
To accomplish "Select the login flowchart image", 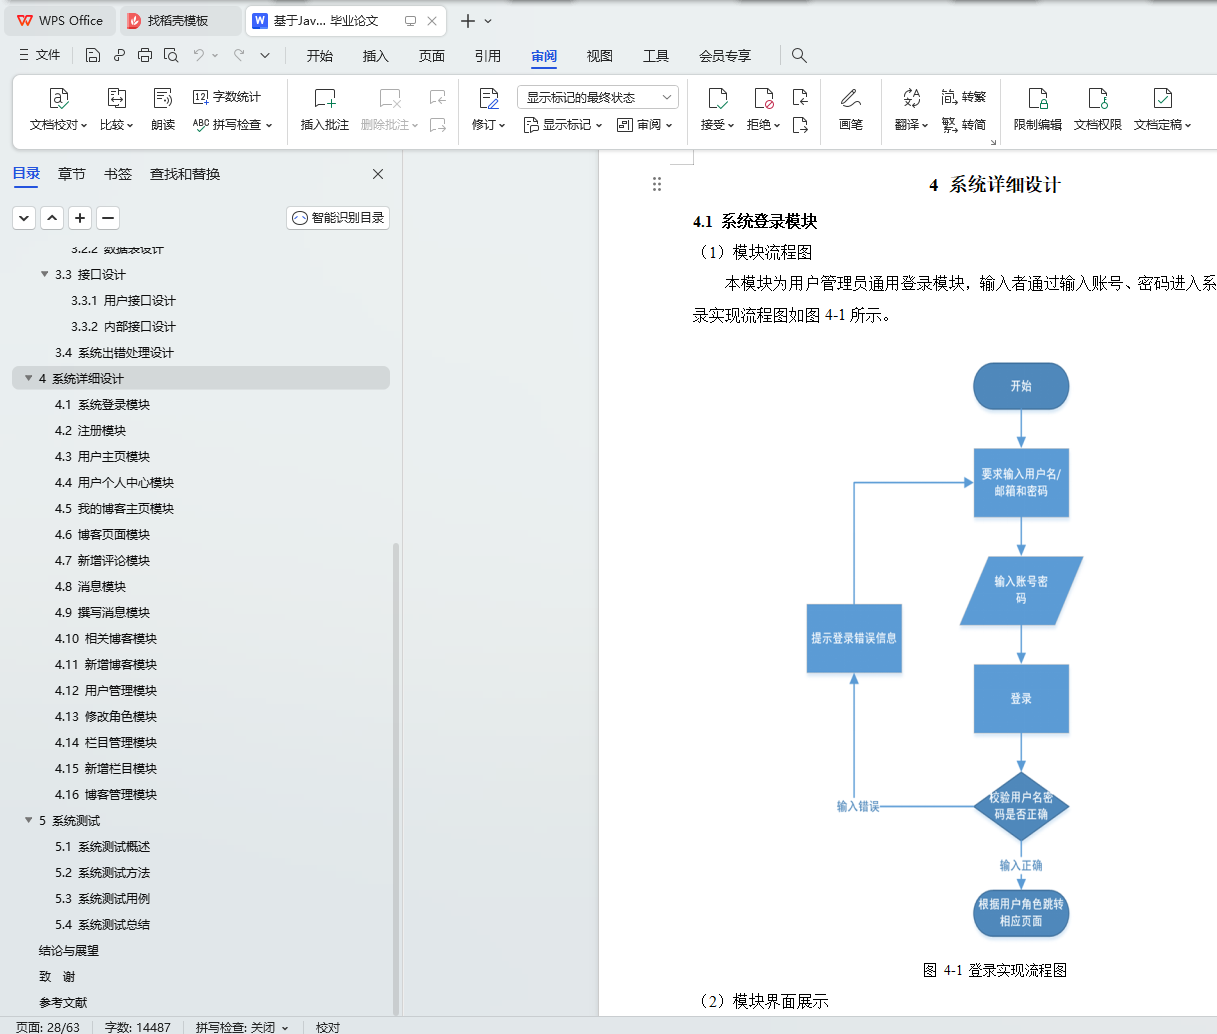I will 946,650.
